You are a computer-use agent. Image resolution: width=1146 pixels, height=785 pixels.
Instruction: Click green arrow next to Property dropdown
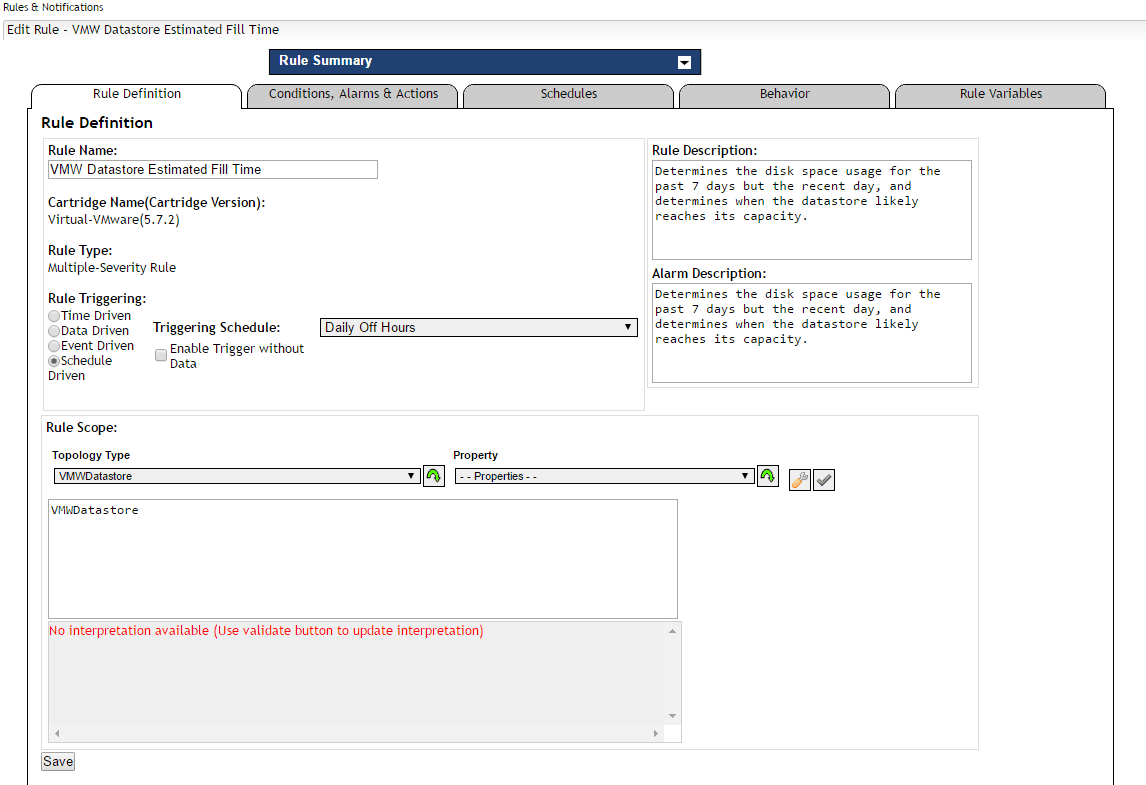point(767,476)
